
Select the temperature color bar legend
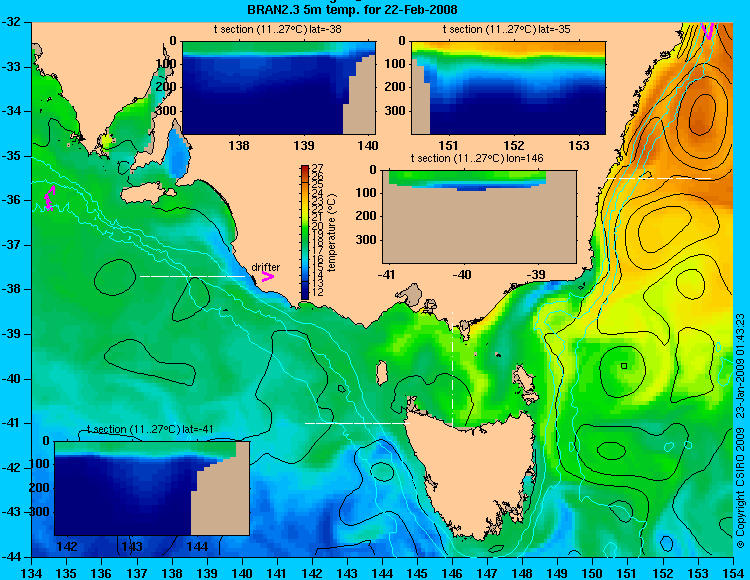click(305, 232)
